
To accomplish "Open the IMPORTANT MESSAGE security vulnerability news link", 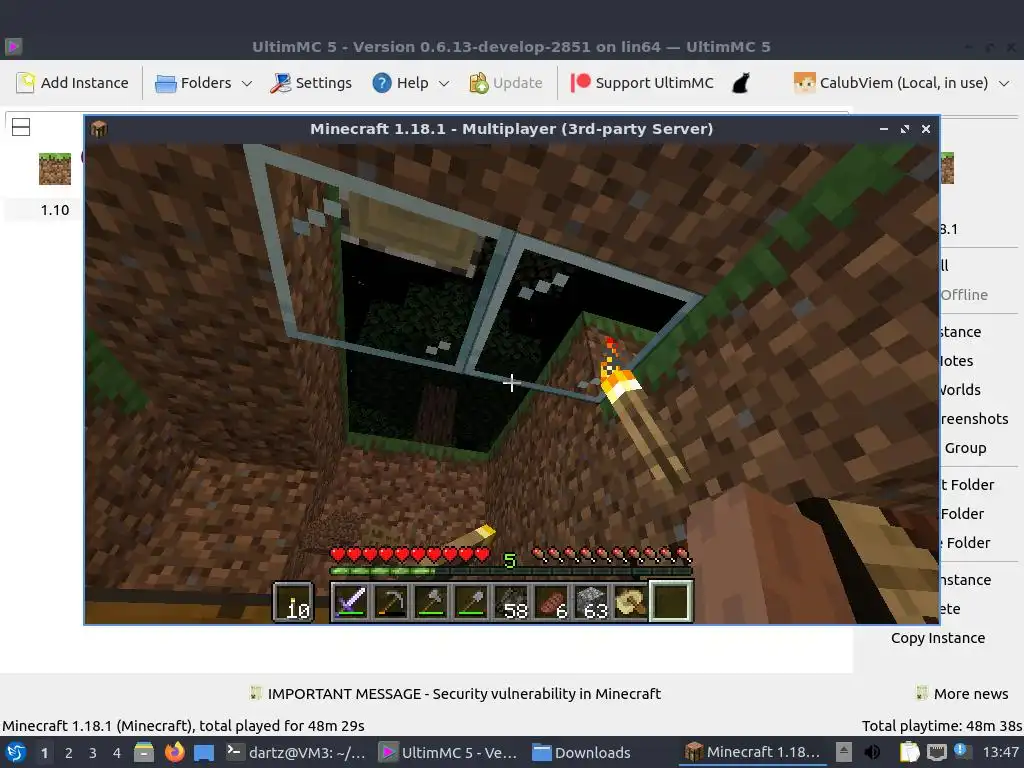I will tap(455, 694).
